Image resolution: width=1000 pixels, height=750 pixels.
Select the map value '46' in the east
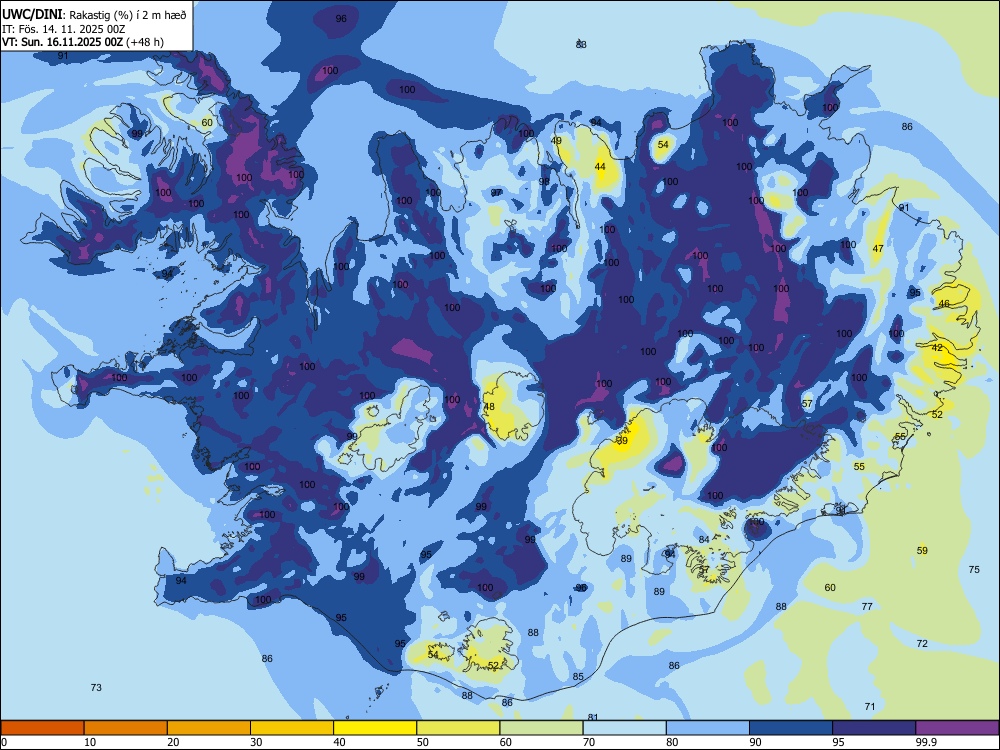coord(945,304)
